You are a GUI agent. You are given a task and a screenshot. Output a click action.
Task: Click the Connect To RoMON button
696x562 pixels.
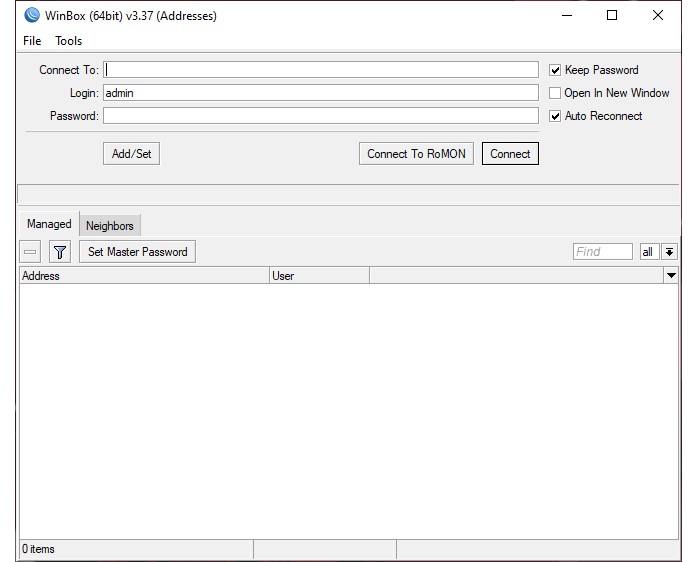coord(416,154)
